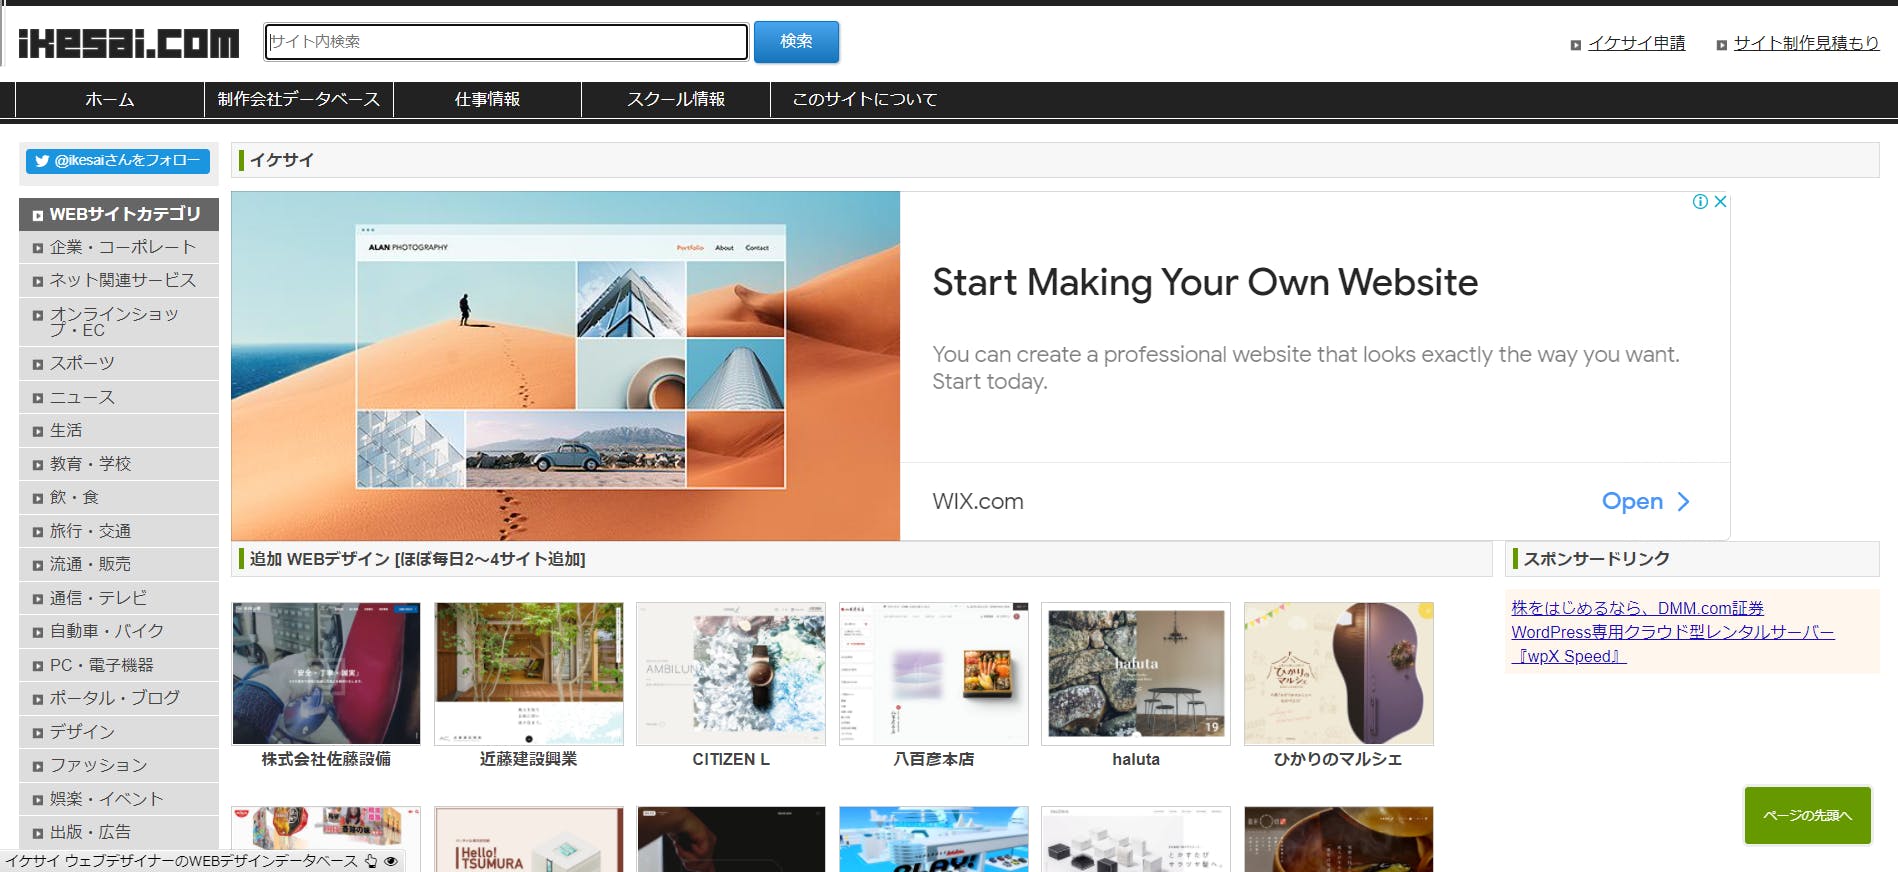Open the 仕事情報 nav item

[x=487, y=99]
